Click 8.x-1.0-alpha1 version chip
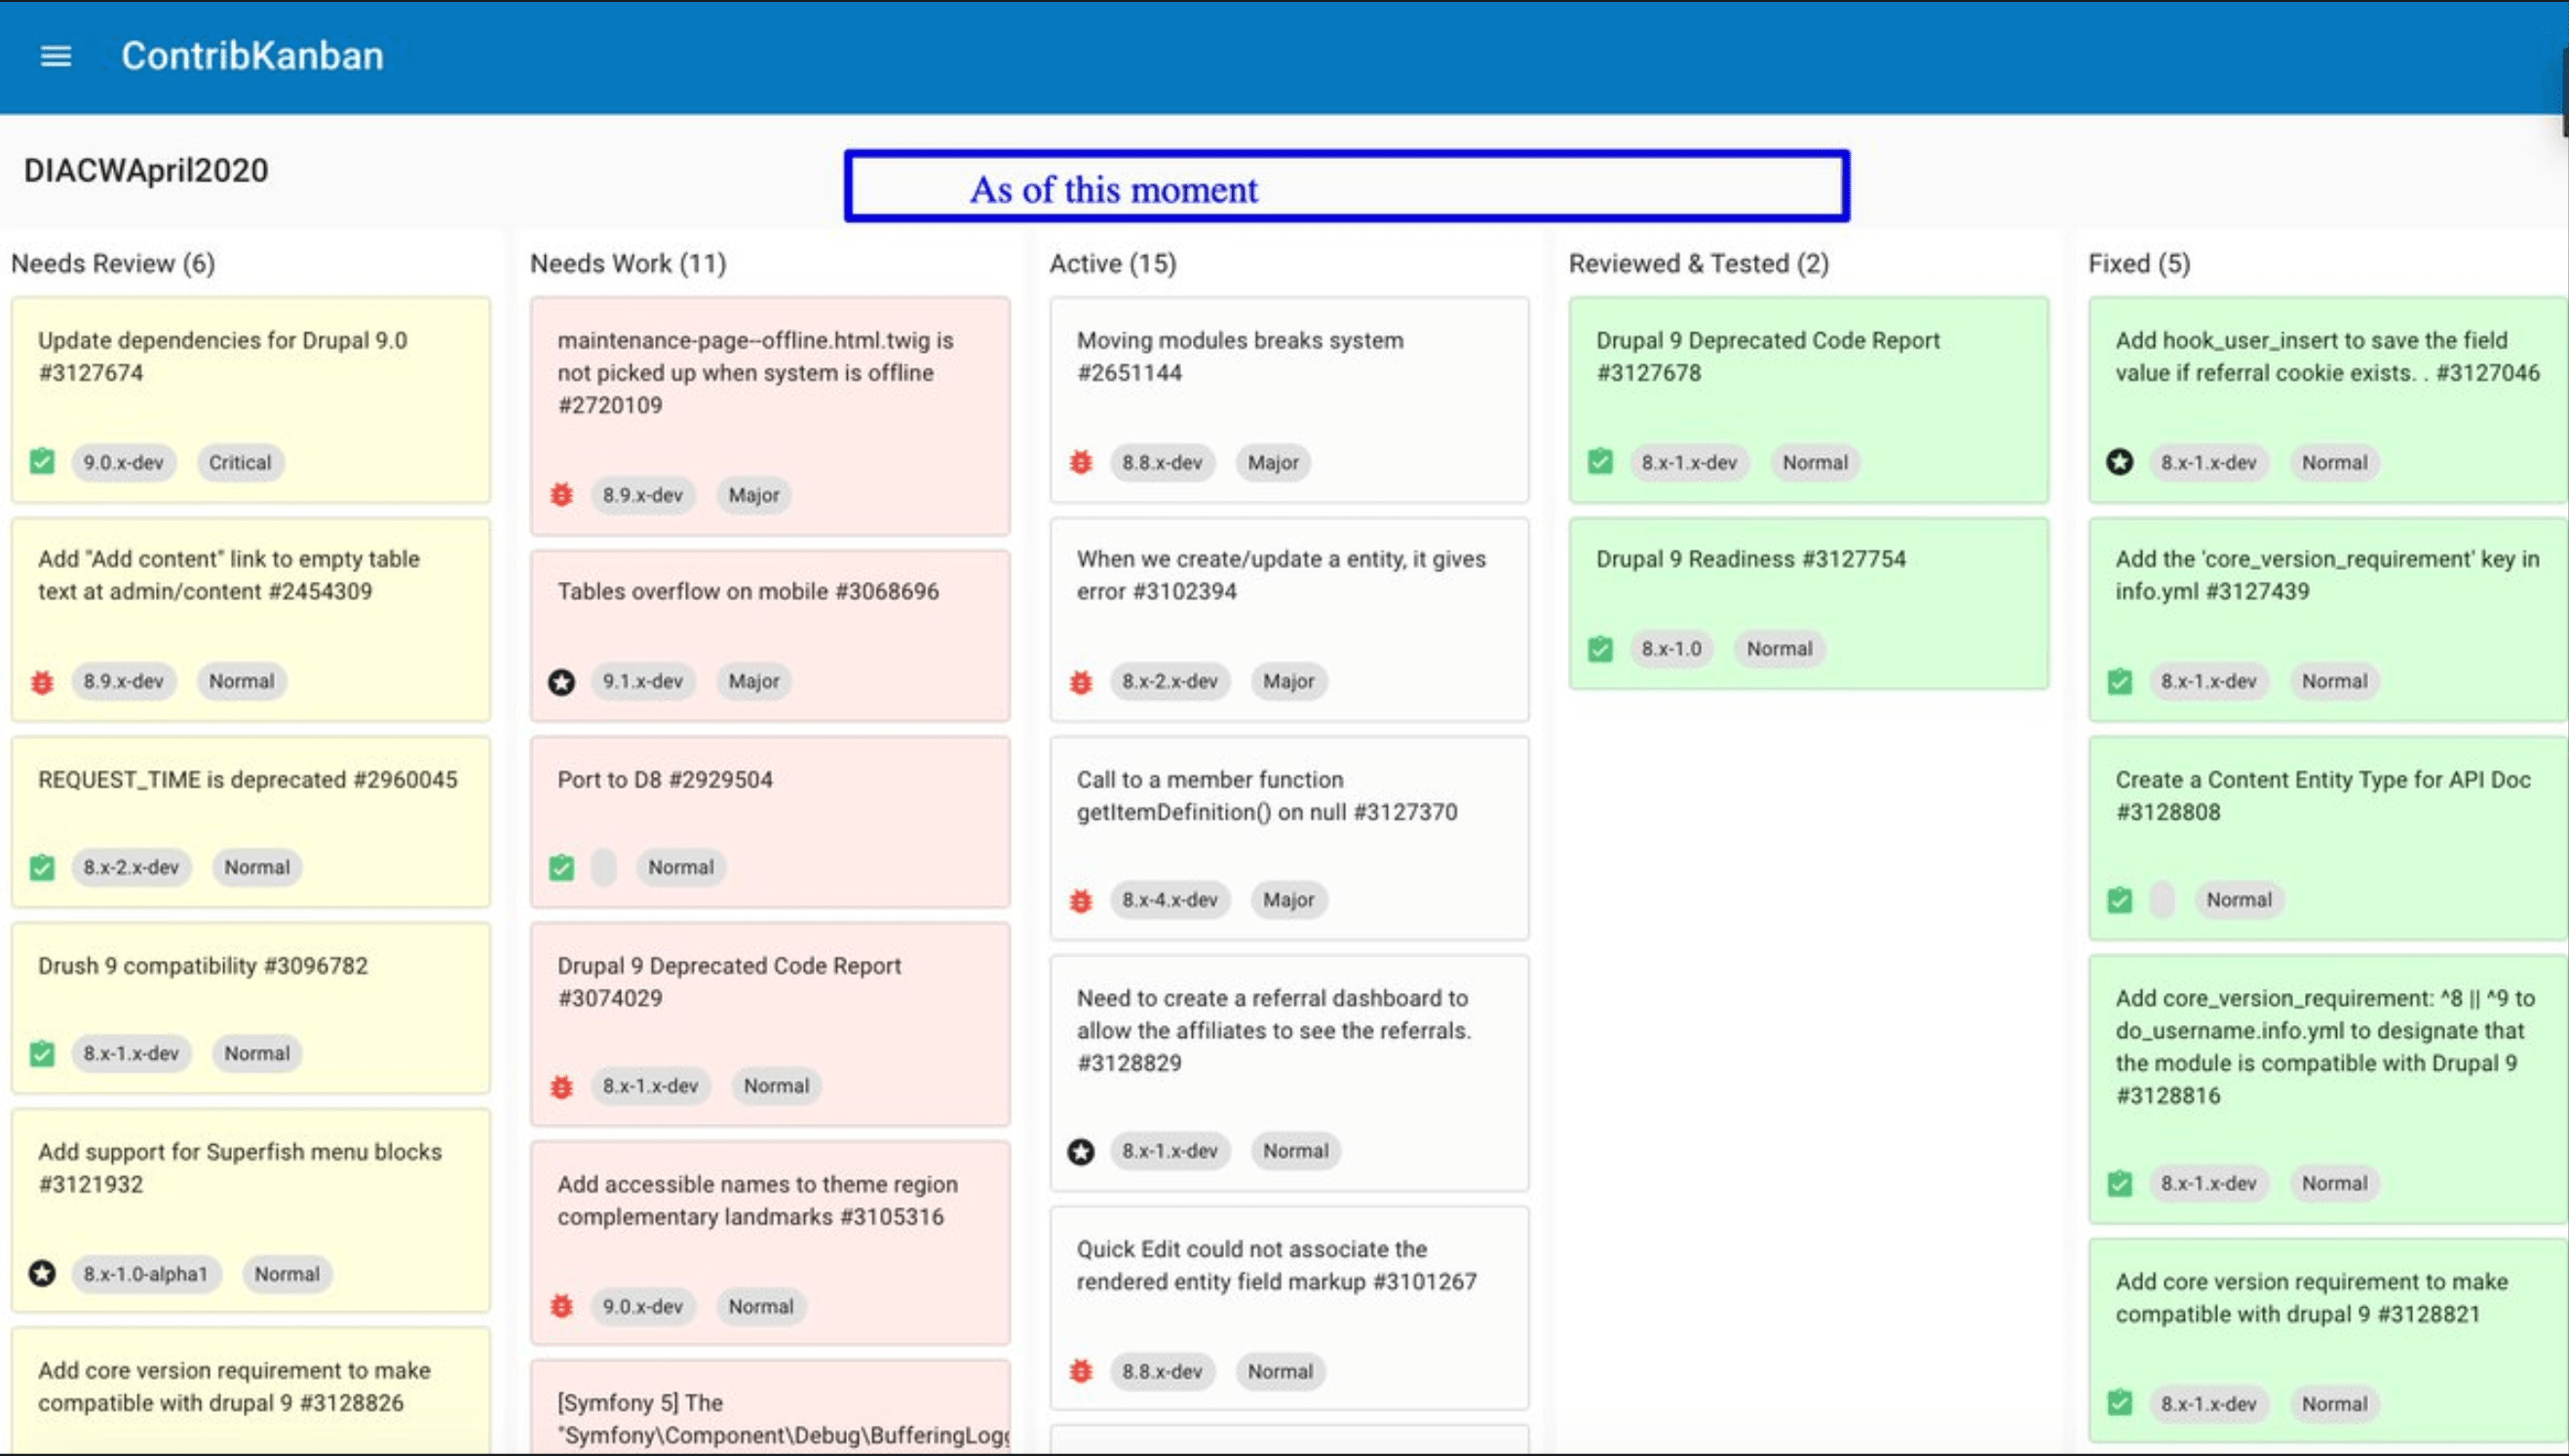2569x1456 pixels. (x=146, y=1274)
